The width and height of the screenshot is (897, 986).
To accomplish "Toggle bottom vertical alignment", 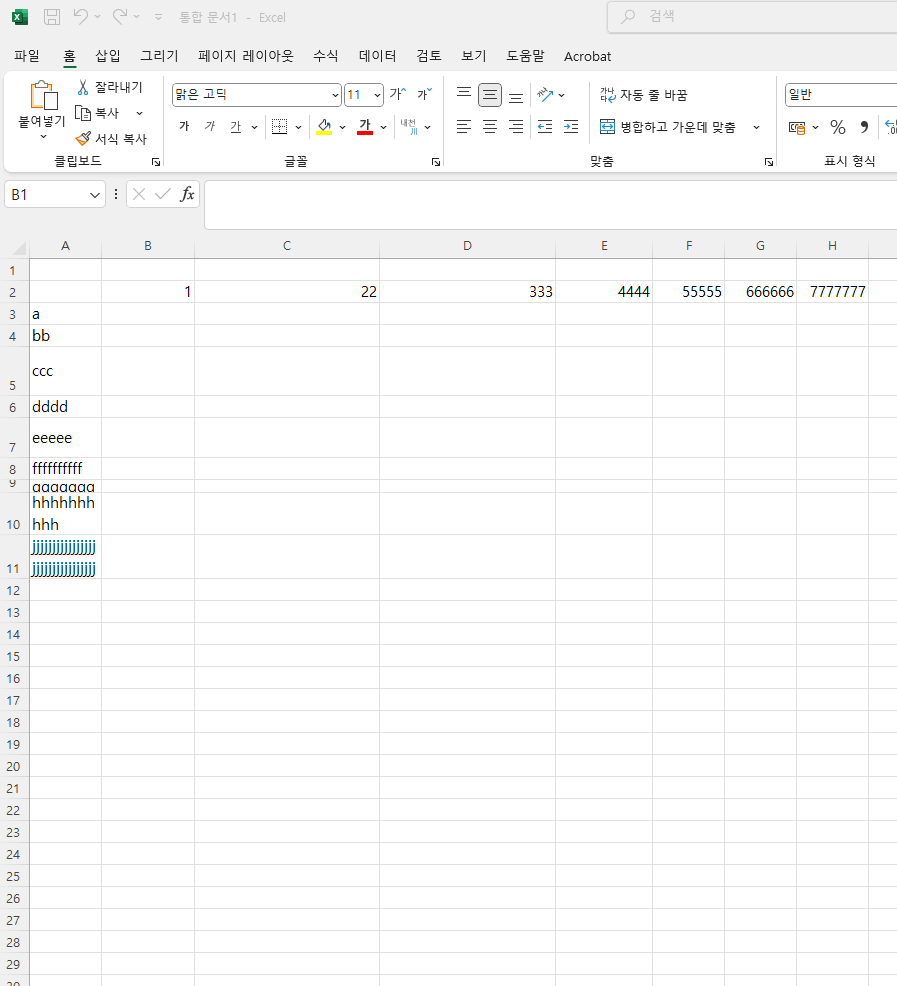I will click(x=516, y=95).
